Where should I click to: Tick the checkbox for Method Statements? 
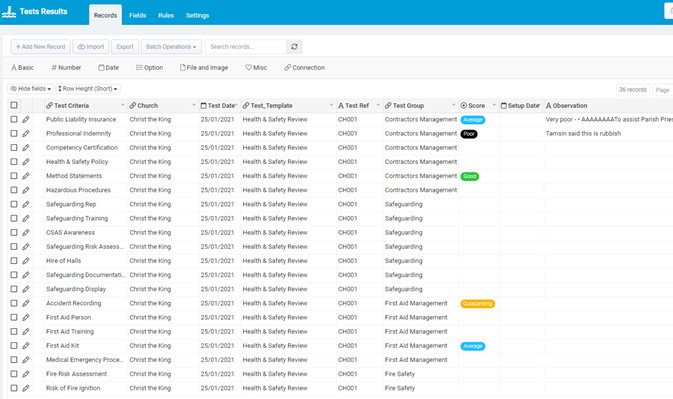pos(14,176)
